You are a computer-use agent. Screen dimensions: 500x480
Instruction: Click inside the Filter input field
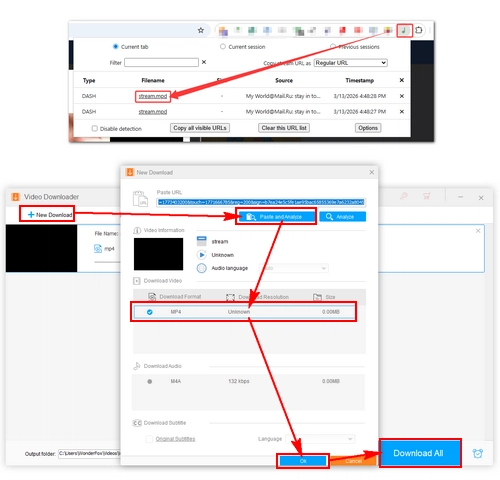162,62
